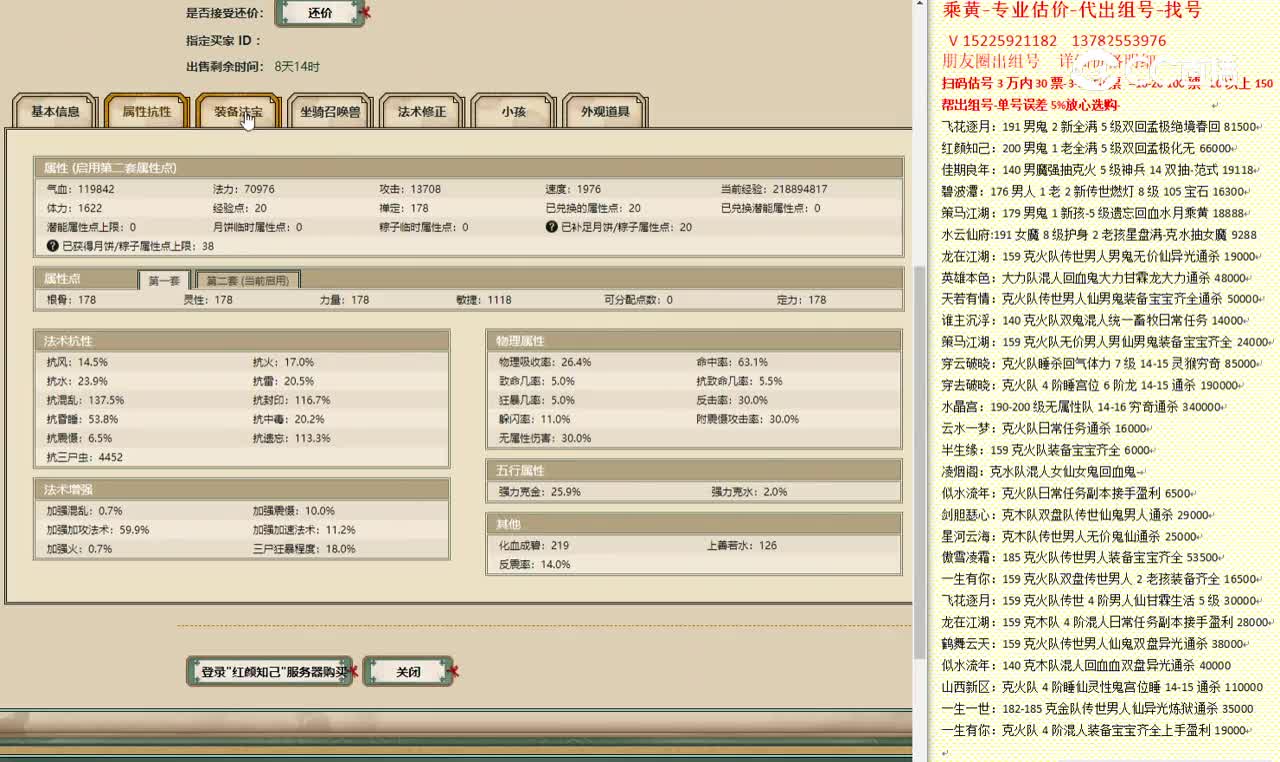Click the 一生一世 182-185 克金队 listing
This screenshot has height=762, width=1280.
coord(1097,709)
